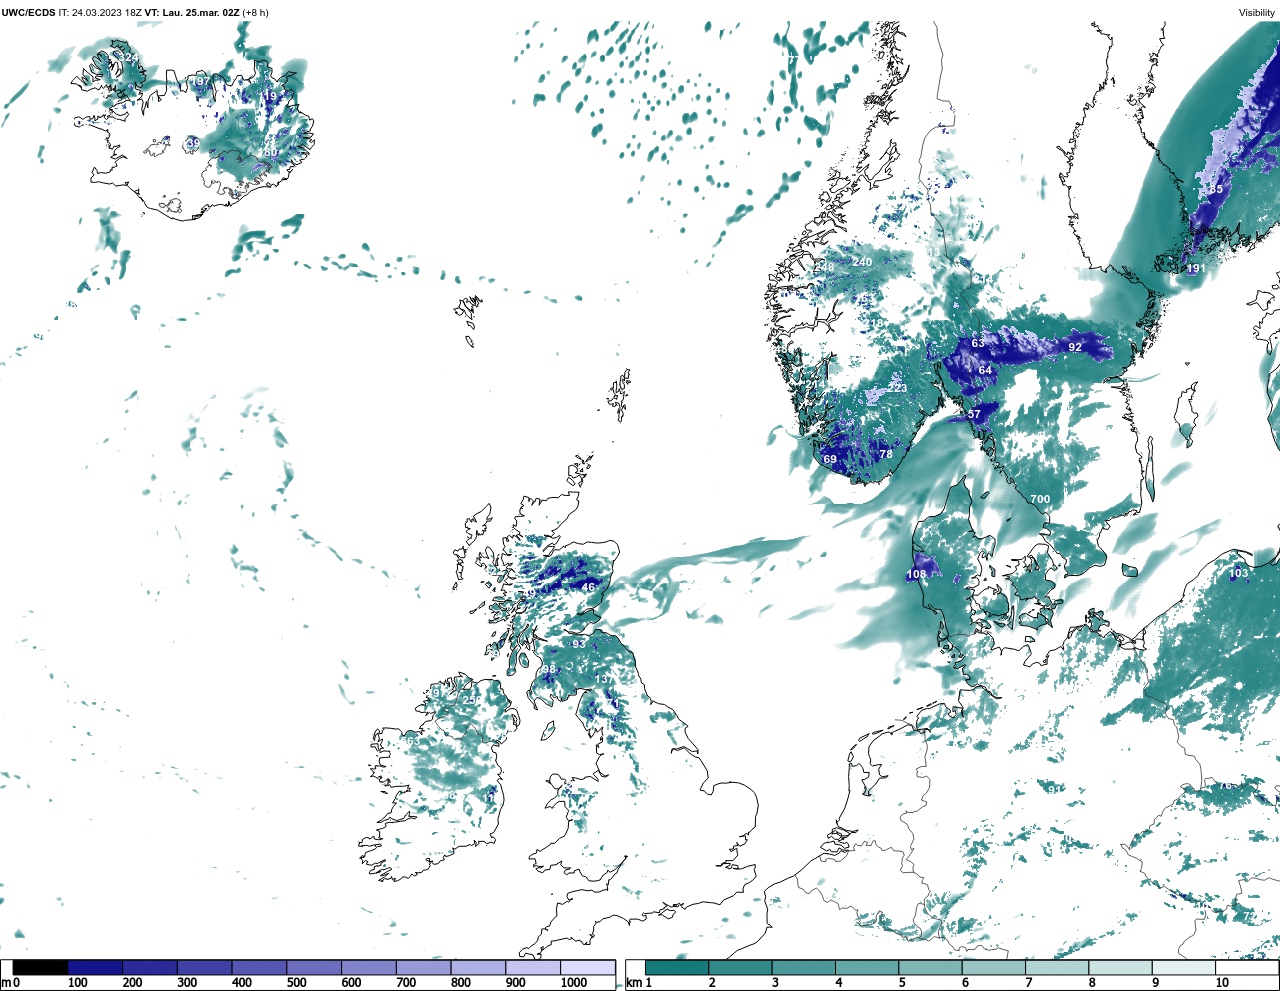Viewport: 1280px width, 991px height.
Task: Click the 4–5 km legend swatch
Action: pyautogui.click(x=867, y=967)
